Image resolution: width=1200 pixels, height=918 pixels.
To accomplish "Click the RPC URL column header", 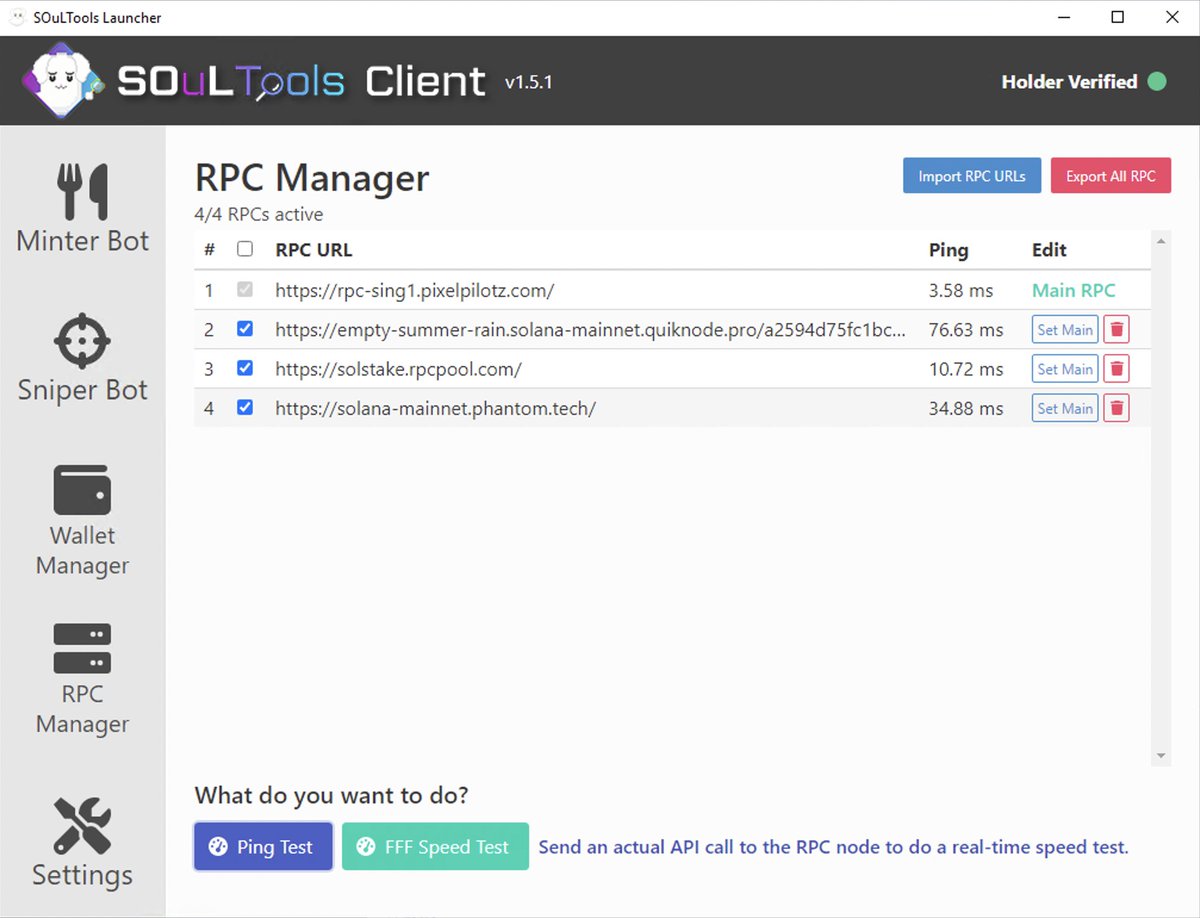I will (x=314, y=250).
